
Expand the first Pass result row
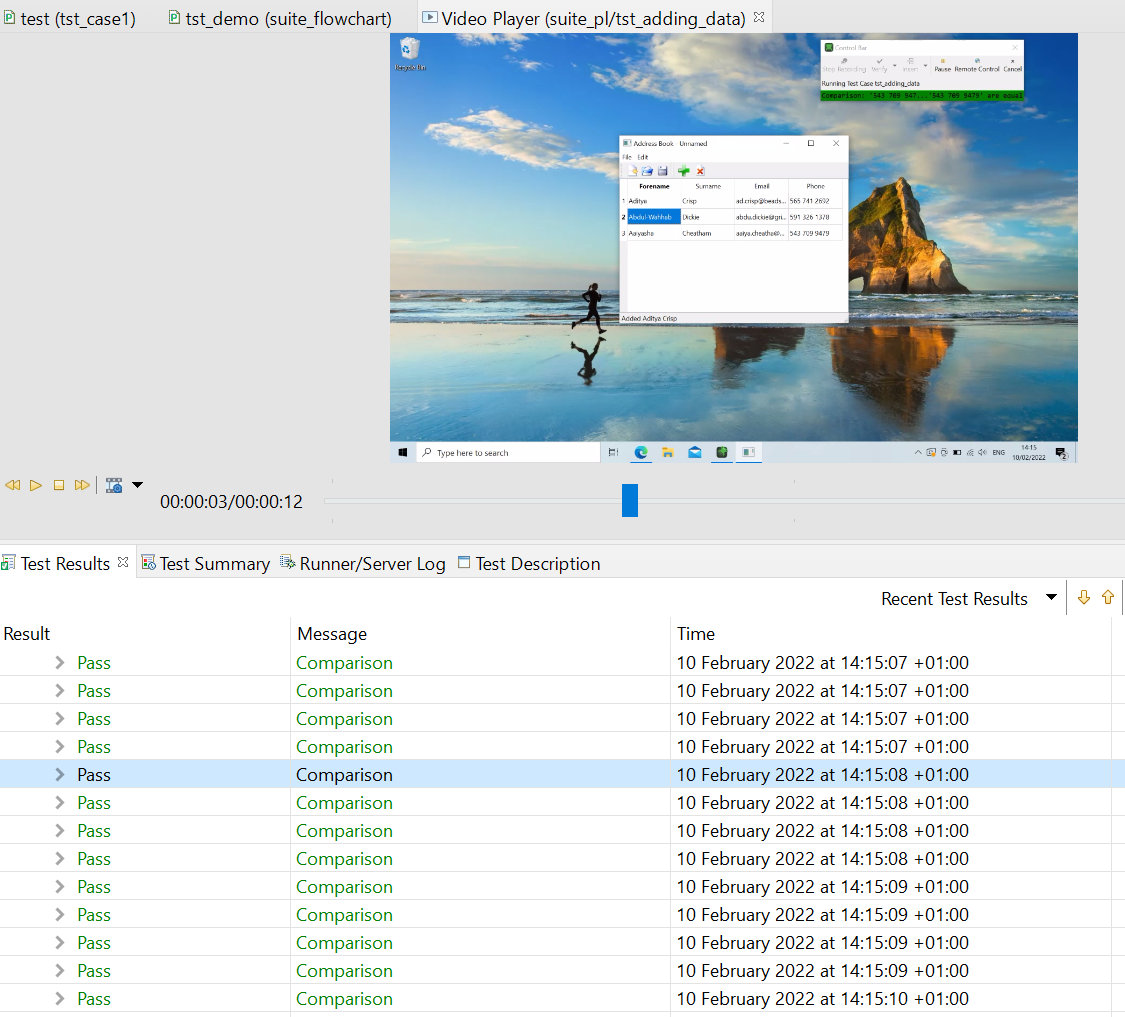[x=60, y=663]
